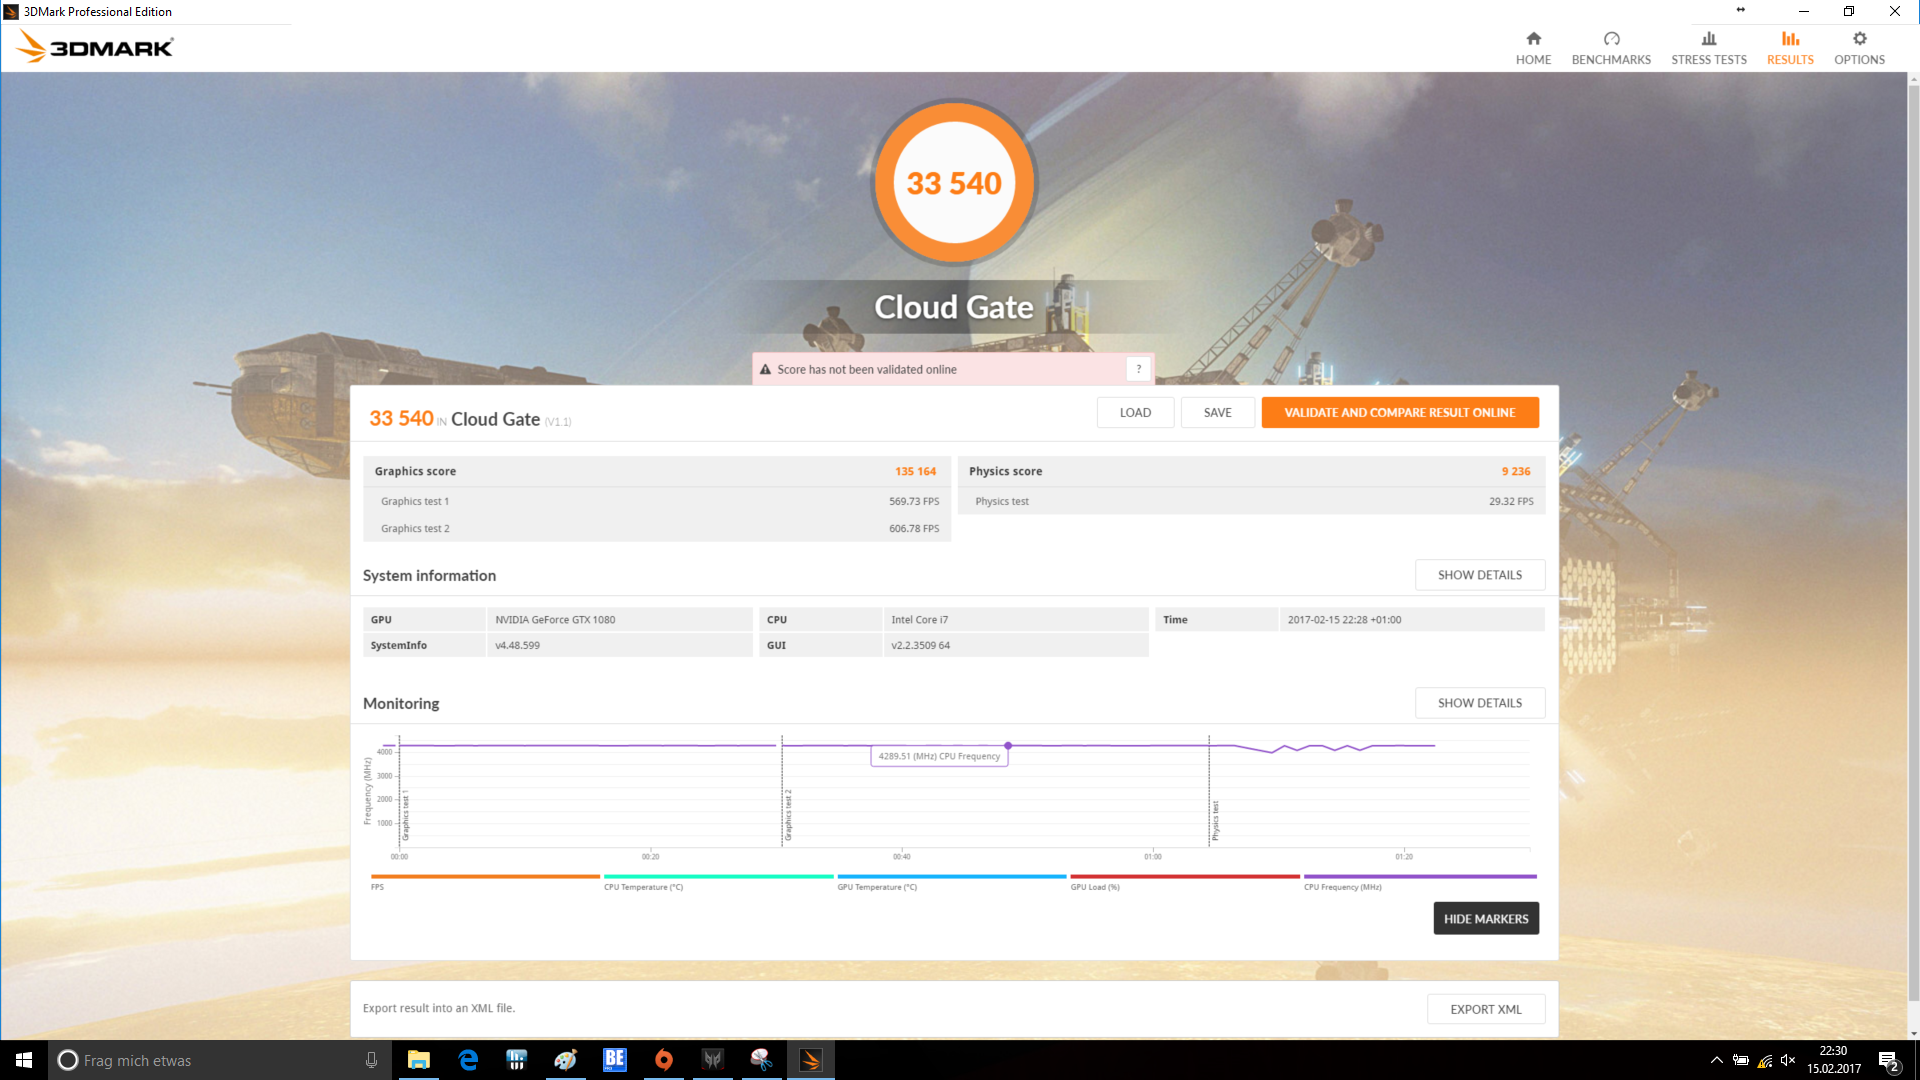The image size is (1920, 1080).
Task: Select the FPS orange legend bar
Action: [x=485, y=877]
